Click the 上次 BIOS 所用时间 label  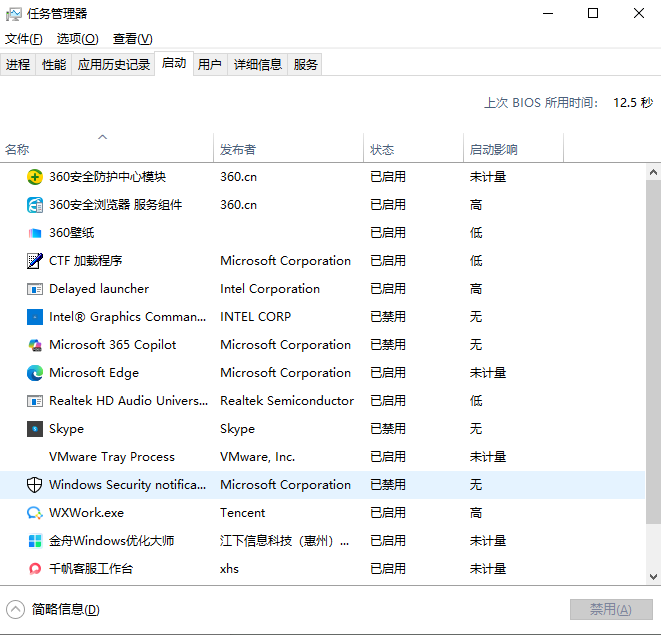coord(541,102)
